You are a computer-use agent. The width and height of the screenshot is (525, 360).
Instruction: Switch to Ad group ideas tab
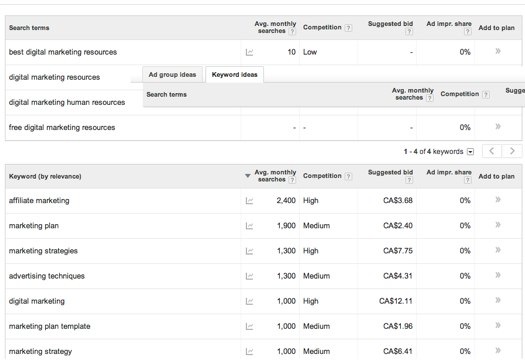[172, 75]
